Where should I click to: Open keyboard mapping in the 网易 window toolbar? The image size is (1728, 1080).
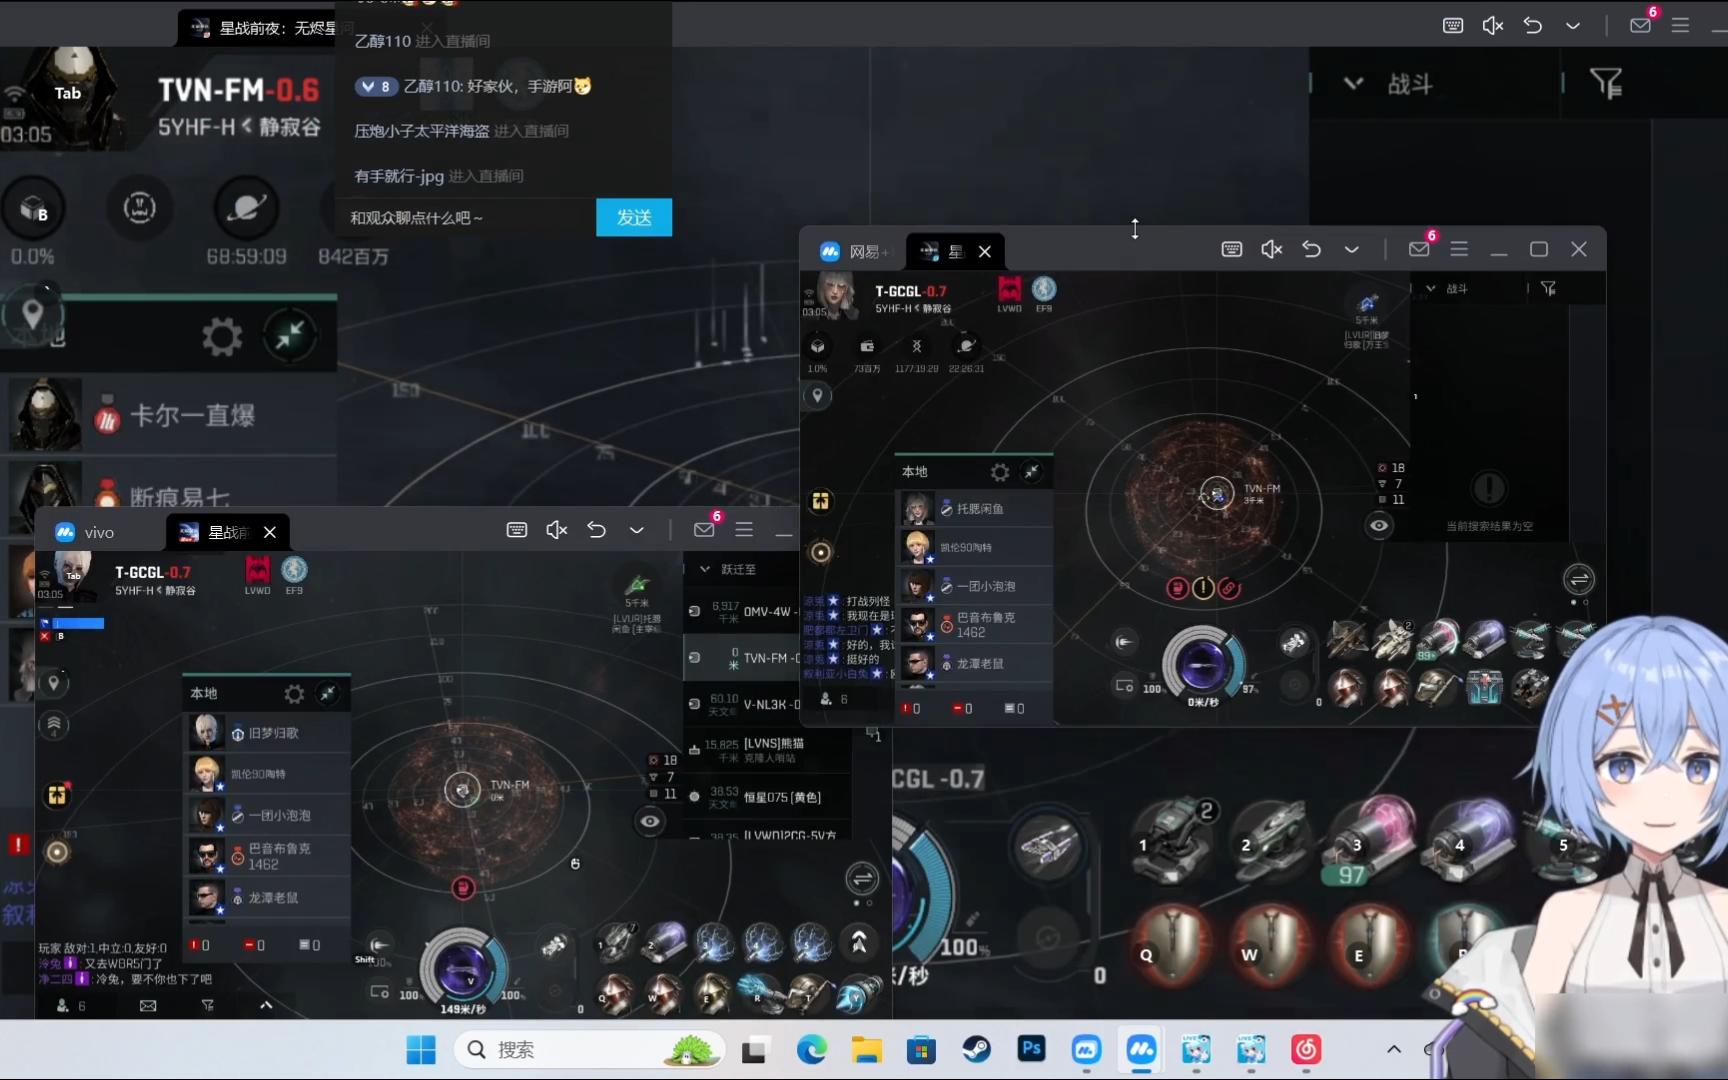(1232, 249)
